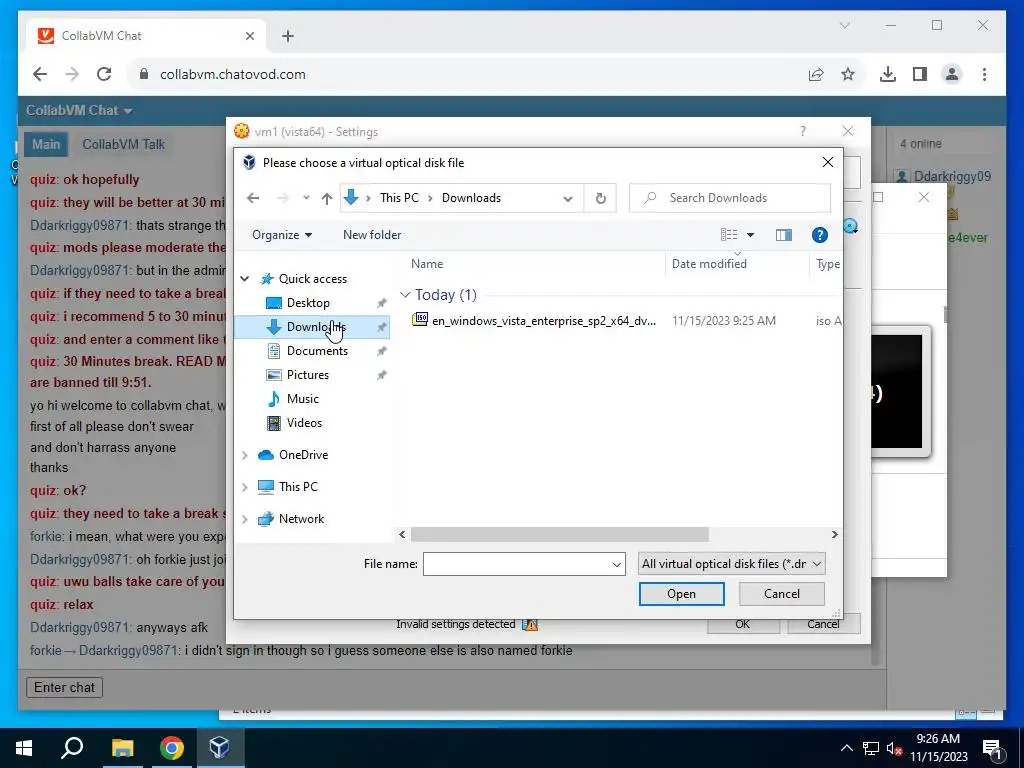Select Music in the navigation pane
The height and width of the screenshot is (768, 1024).
click(x=302, y=399)
